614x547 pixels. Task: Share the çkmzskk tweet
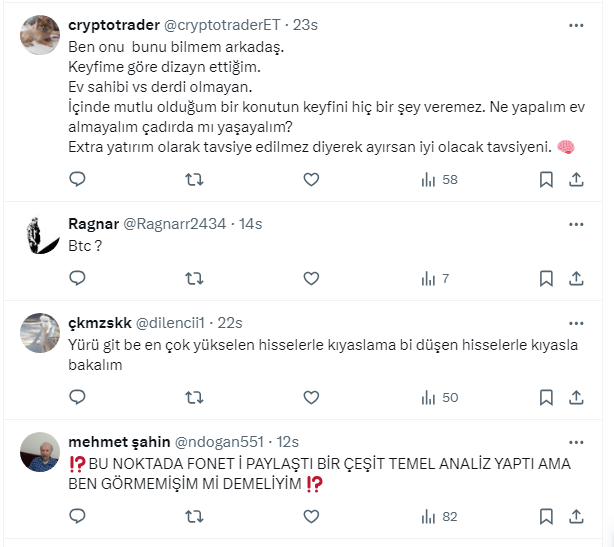click(576, 397)
